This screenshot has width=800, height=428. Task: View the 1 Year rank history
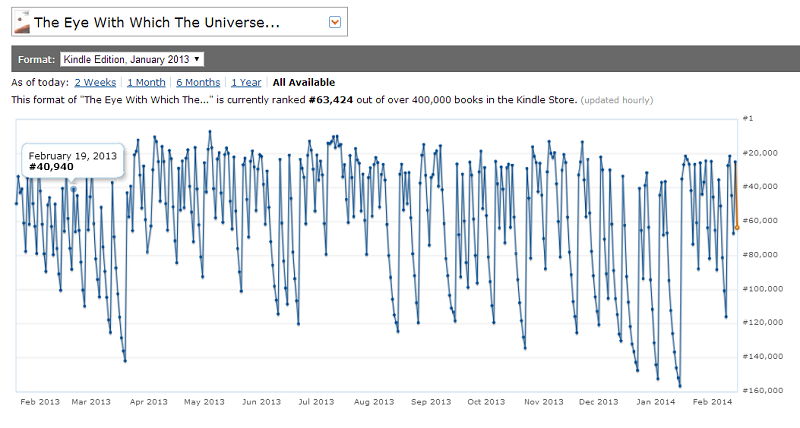[247, 82]
